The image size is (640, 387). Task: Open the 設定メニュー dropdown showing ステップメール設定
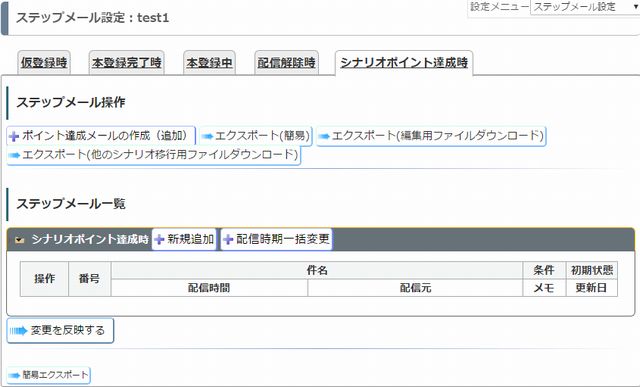584,7
